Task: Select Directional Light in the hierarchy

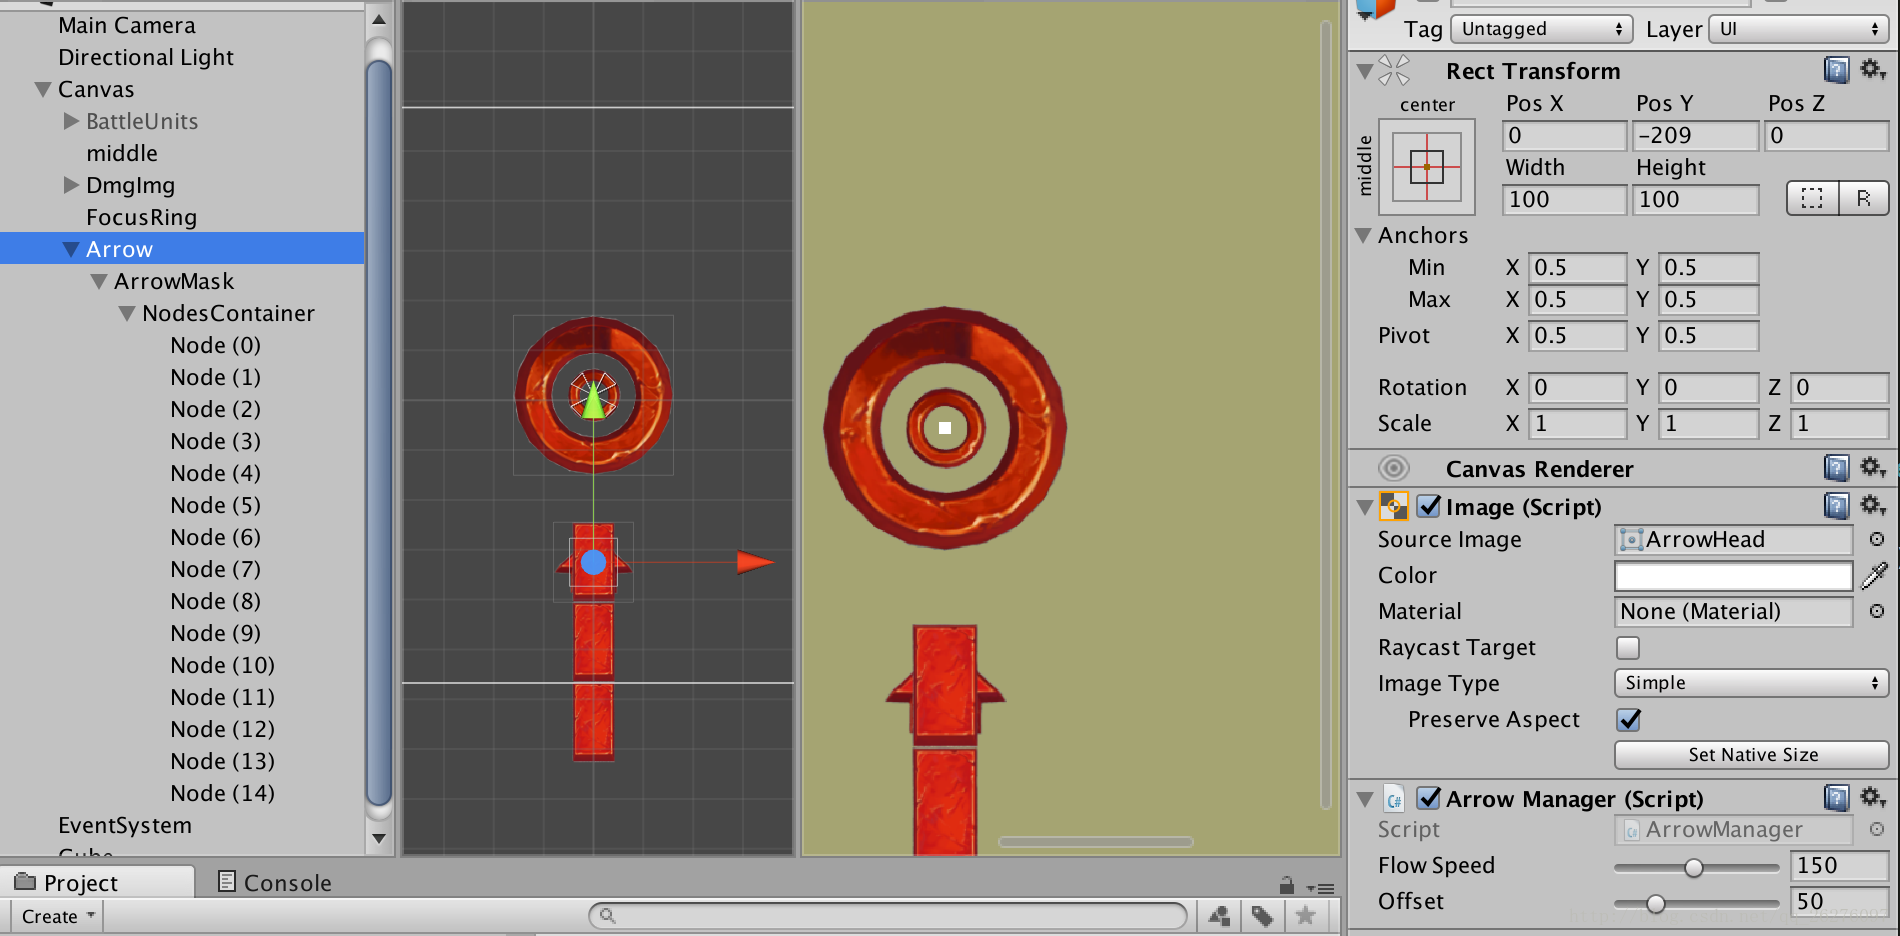Action: [x=146, y=57]
